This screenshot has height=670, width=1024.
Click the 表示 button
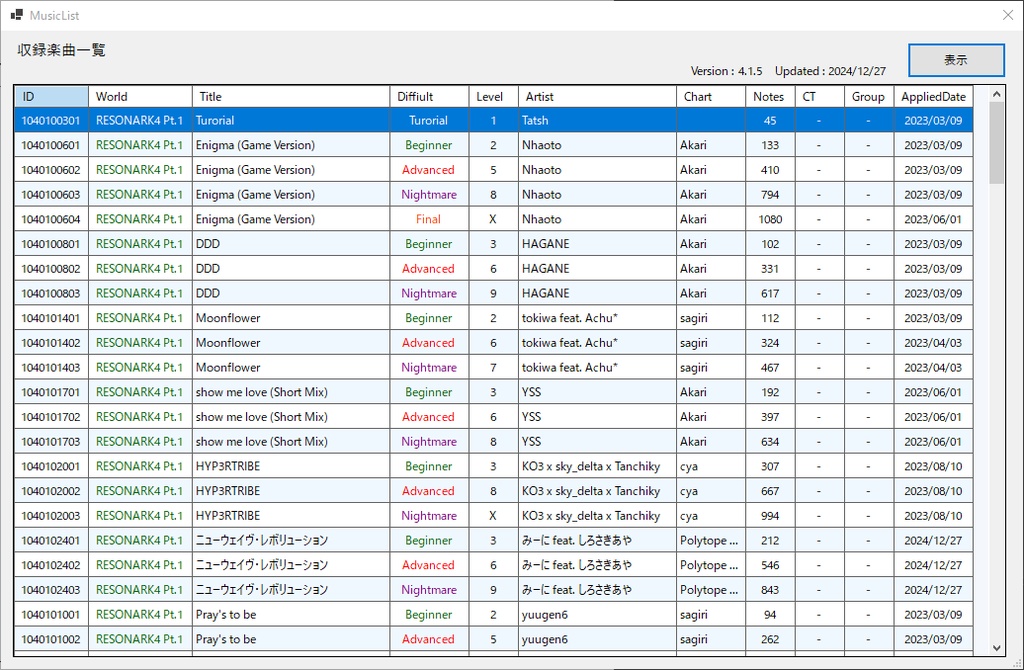(x=955, y=60)
